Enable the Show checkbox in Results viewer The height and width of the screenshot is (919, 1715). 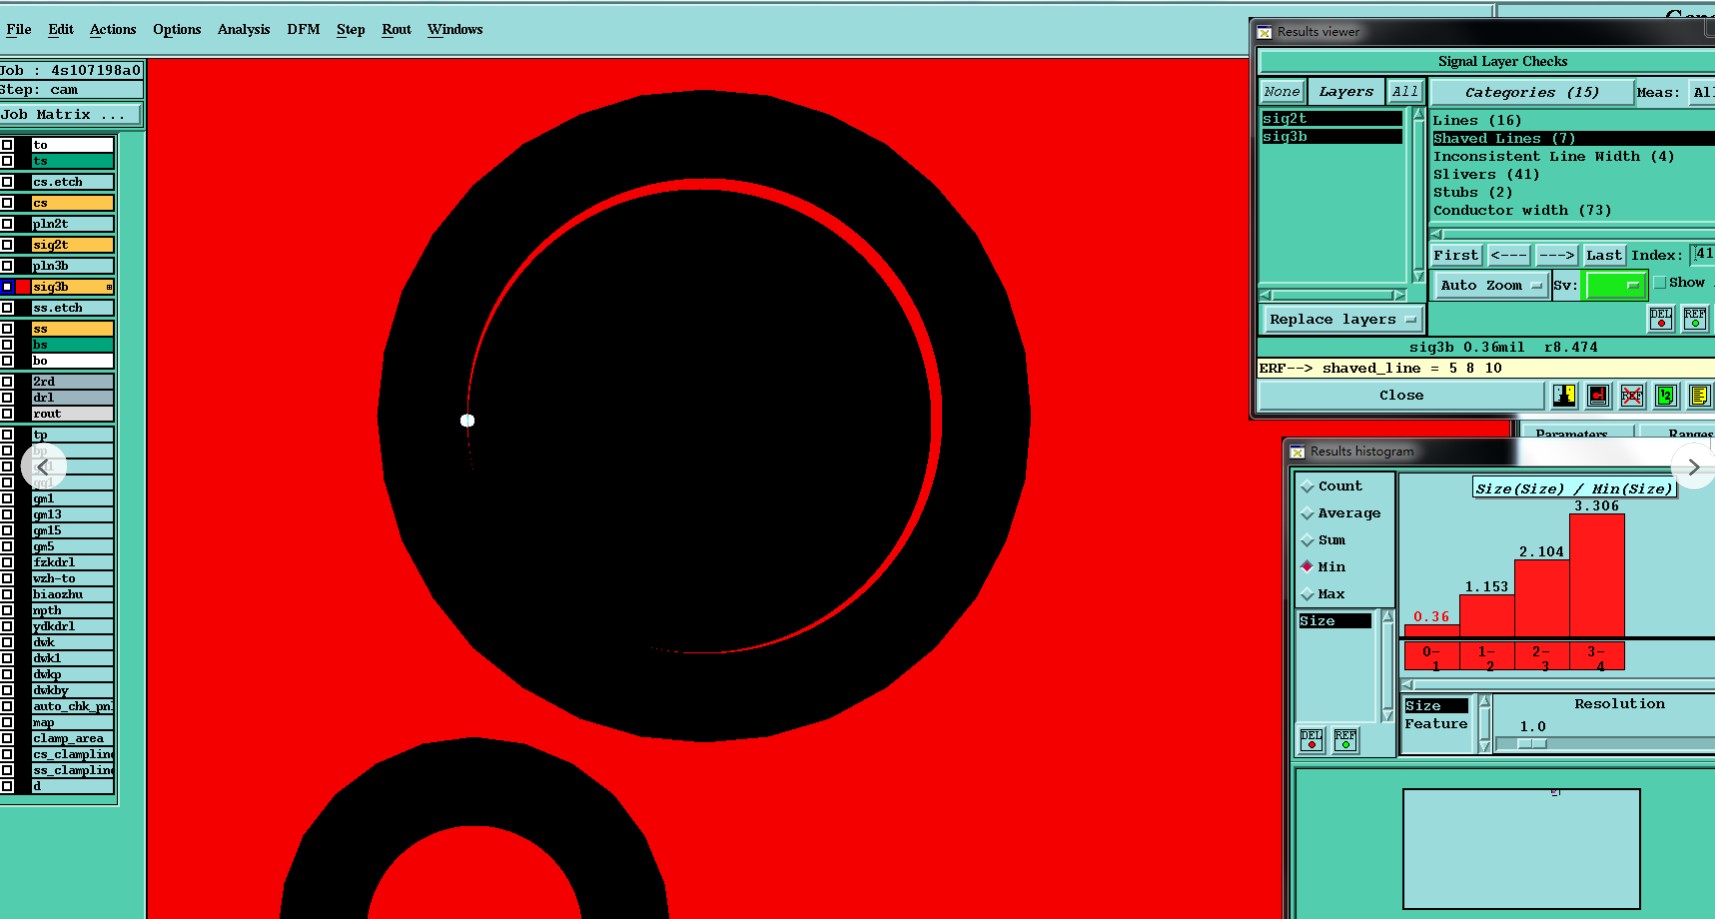(x=1660, y=283)
